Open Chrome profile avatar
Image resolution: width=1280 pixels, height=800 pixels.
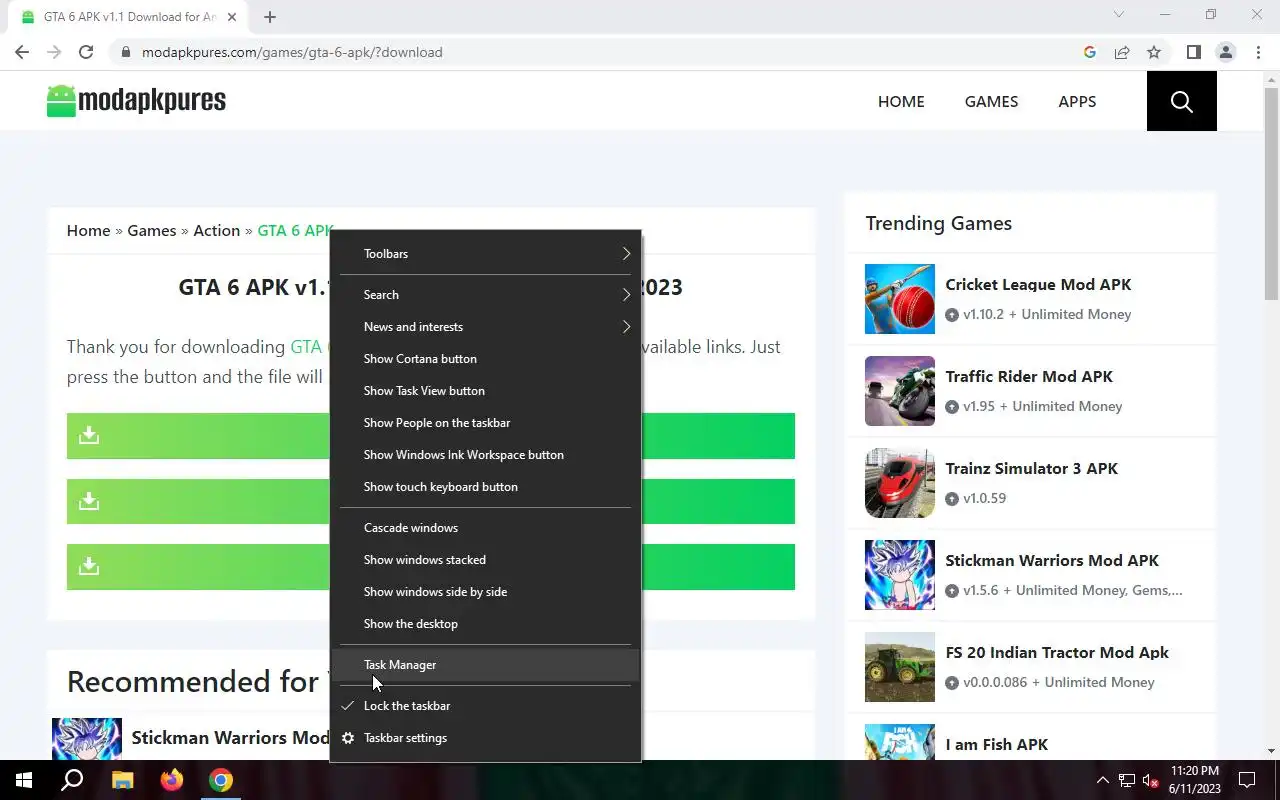click(1225, 52)
